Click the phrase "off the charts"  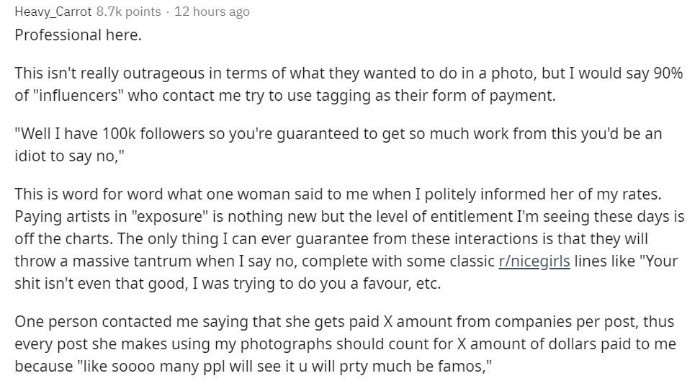tap(63, 239)
